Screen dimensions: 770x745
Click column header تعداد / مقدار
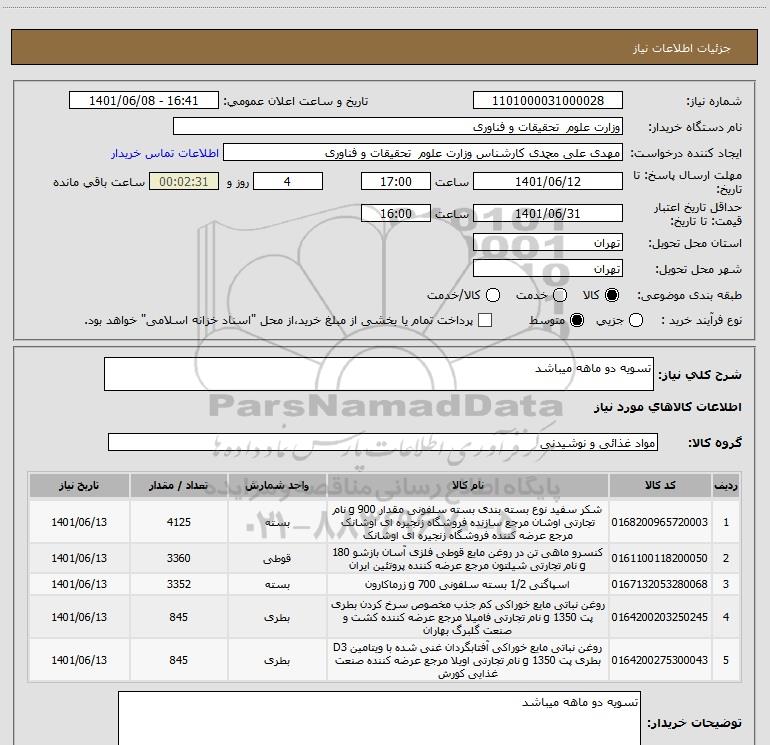click(179, 485)
